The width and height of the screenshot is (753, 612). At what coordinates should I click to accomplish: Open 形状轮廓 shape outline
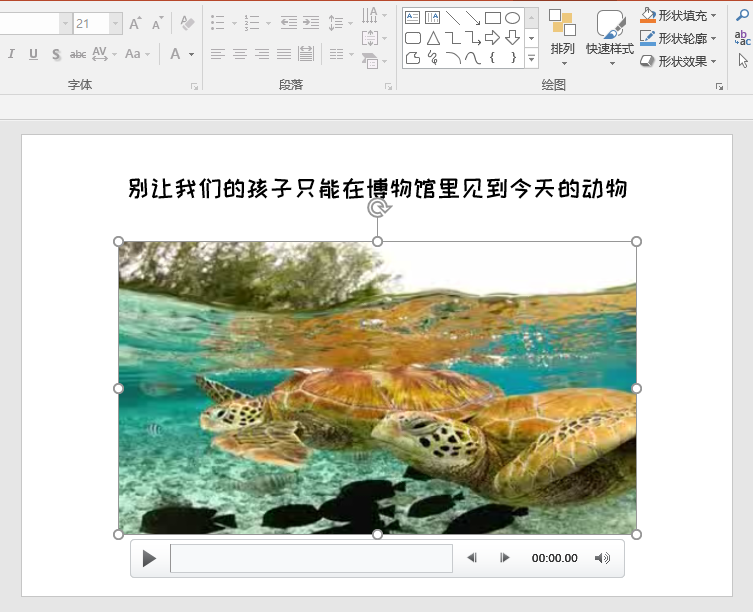678,38
